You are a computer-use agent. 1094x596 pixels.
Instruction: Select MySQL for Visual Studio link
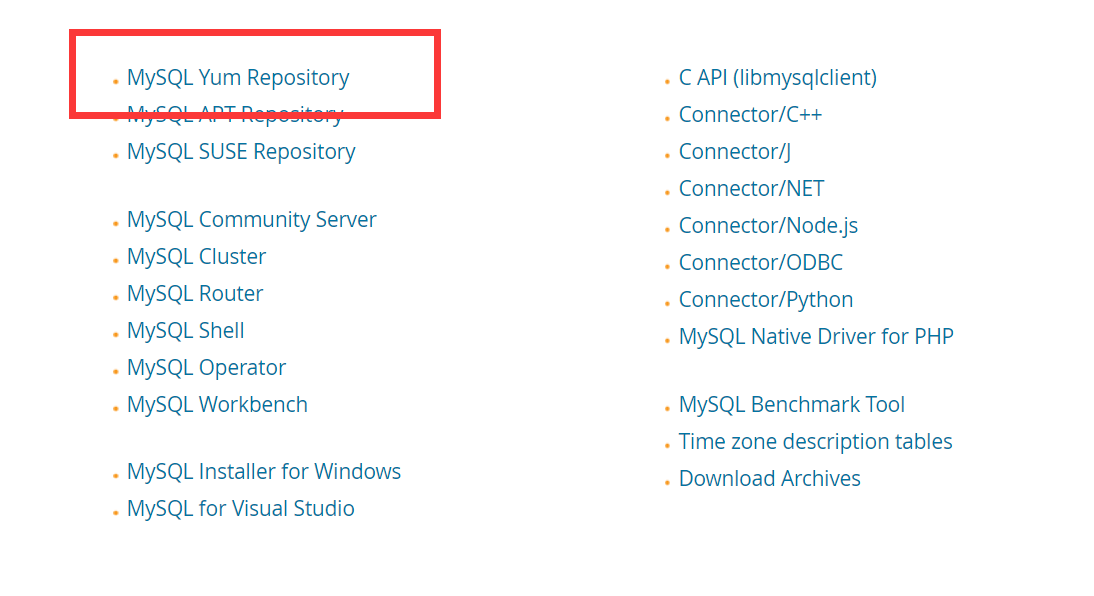pyautogui.click(x=240, y=508)
